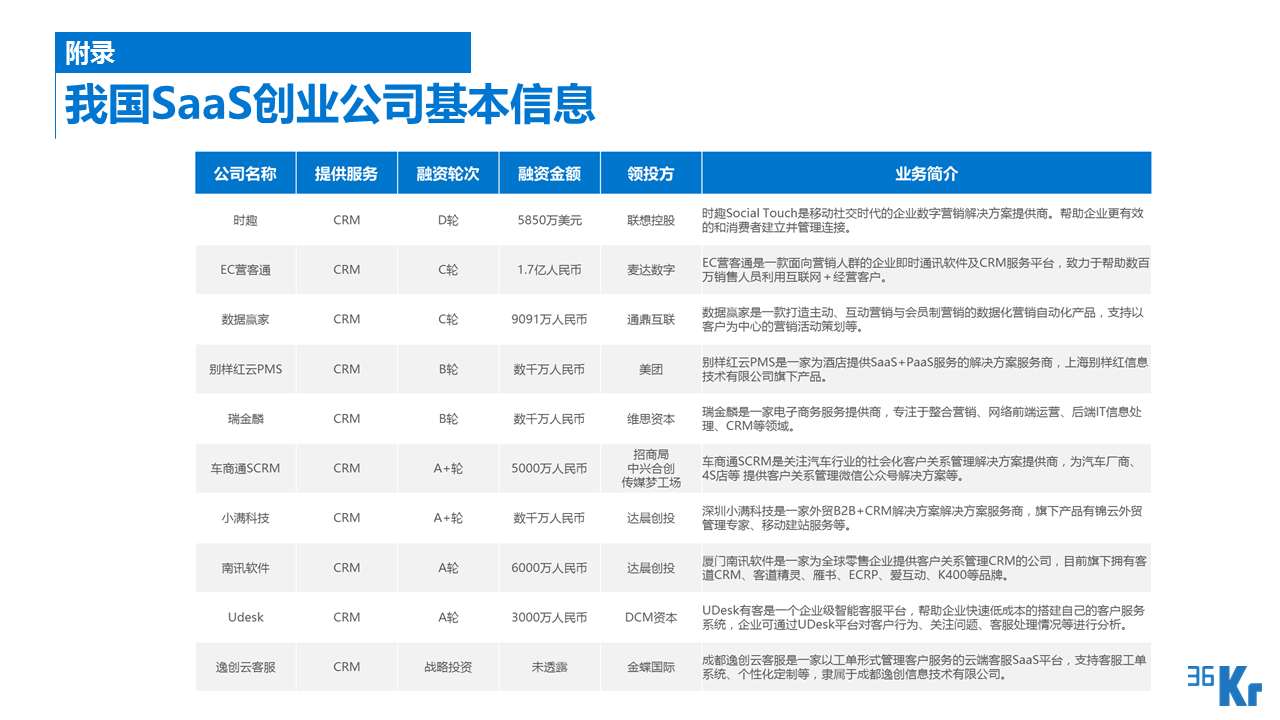Screen dimensions: 1280x720
Task: Select the 瑞金麟 company name
Action: pos(245,418)
